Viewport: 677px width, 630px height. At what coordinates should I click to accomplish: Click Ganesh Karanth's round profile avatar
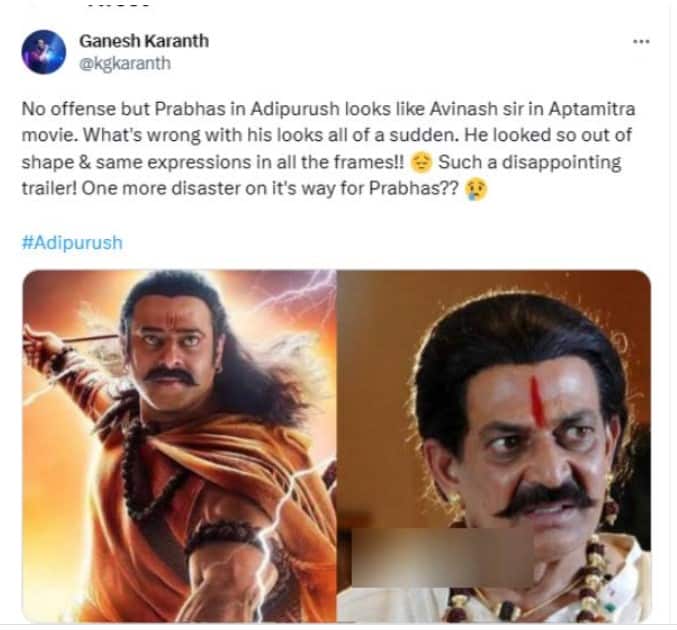point(44,52)
